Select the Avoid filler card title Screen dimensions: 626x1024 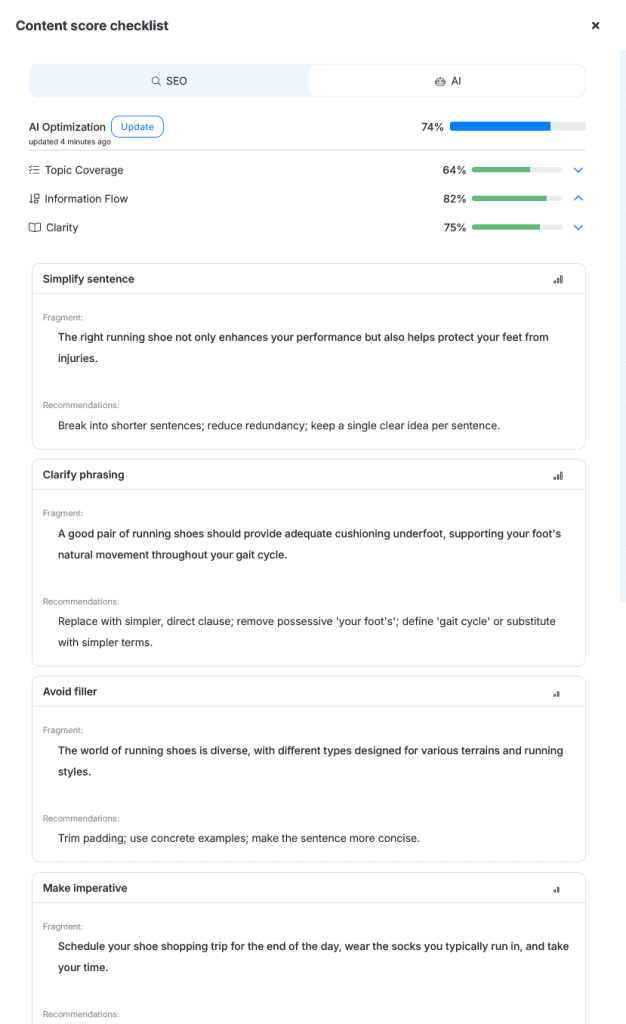tap(70, 692)
